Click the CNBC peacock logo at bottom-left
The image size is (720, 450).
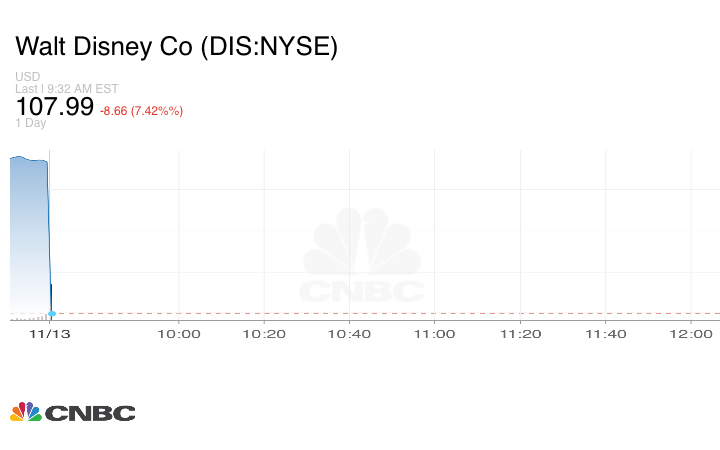[25, 411]
